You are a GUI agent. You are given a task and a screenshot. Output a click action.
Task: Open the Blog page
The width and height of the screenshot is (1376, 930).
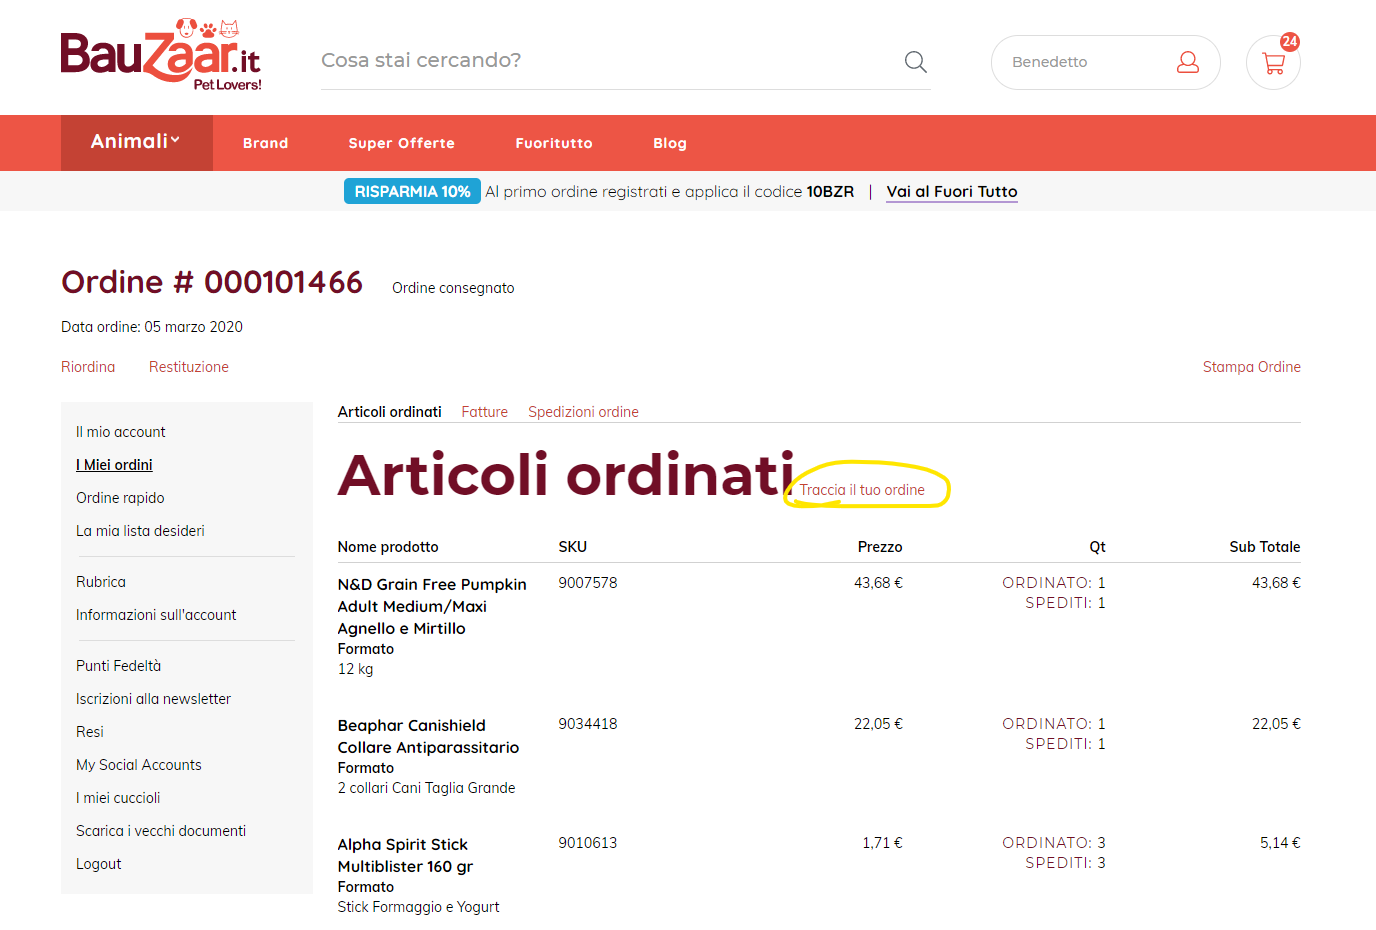[670, 143]
